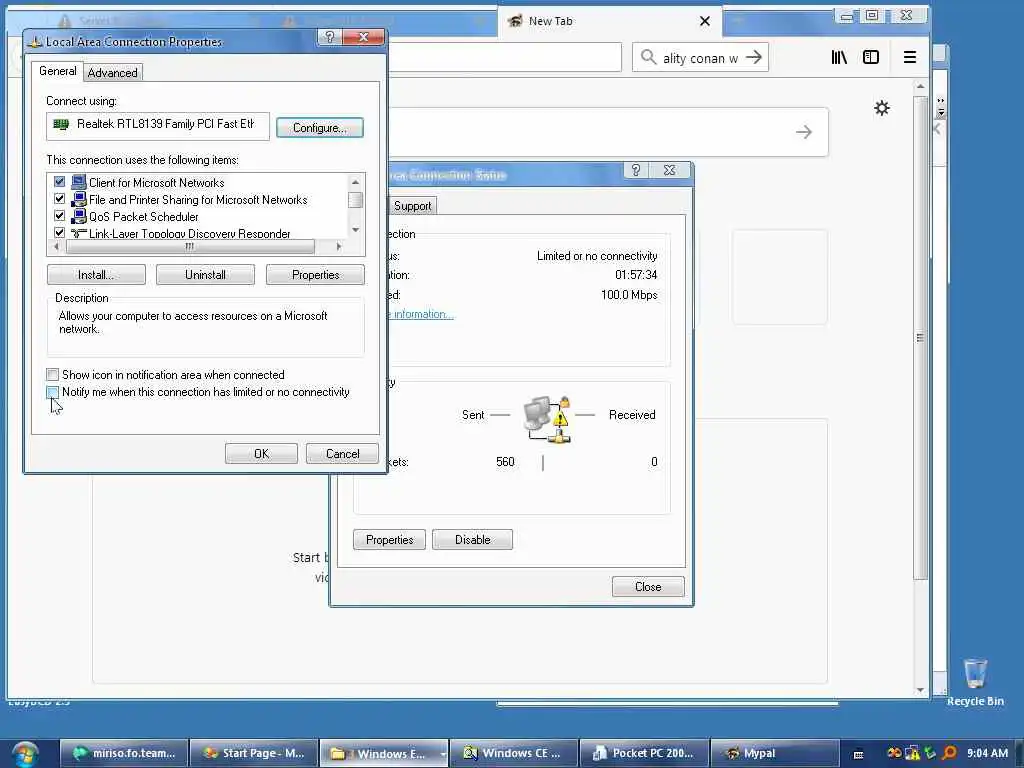The height and width of the screenshot is (768, 1024).
Task: Click the information link in Status window
Action: (x=423, y=314)
